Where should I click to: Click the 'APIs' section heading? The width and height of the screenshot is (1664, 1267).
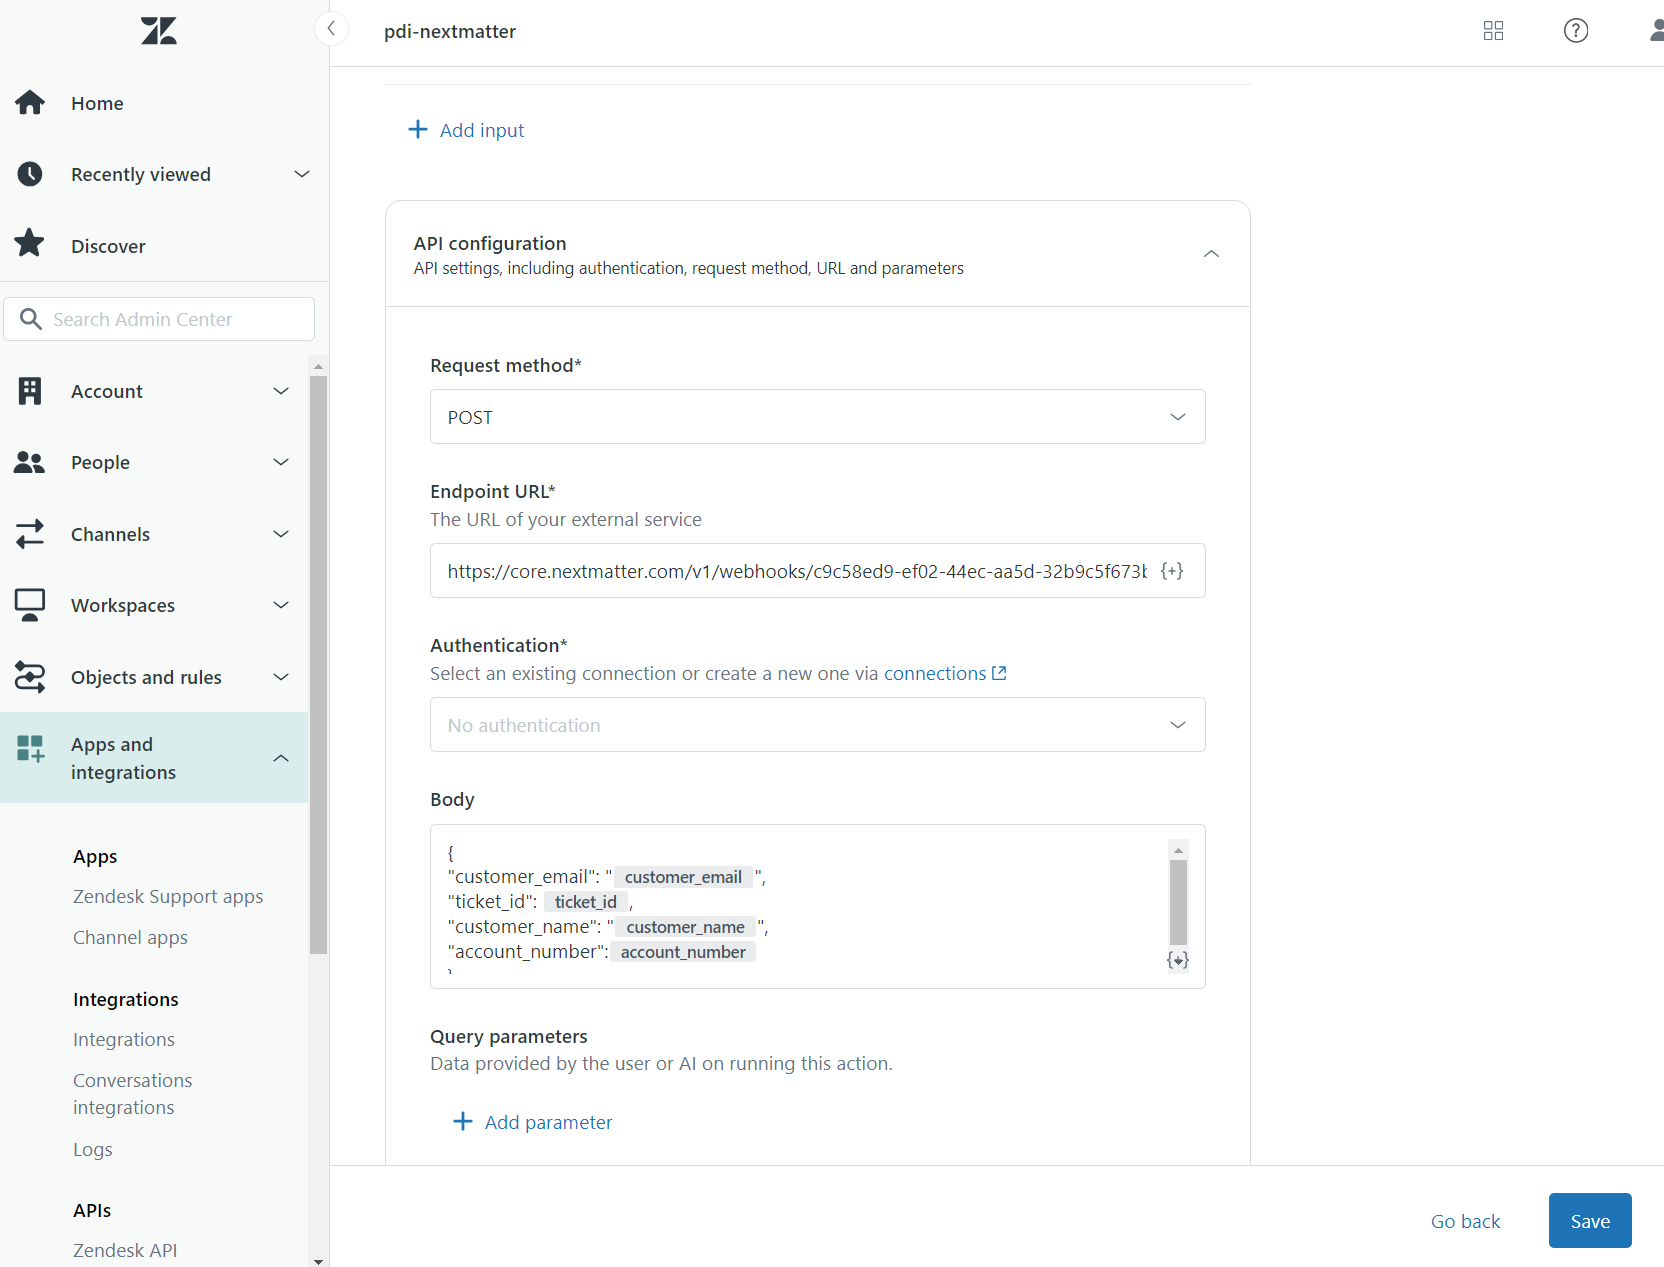(92, 1210)
